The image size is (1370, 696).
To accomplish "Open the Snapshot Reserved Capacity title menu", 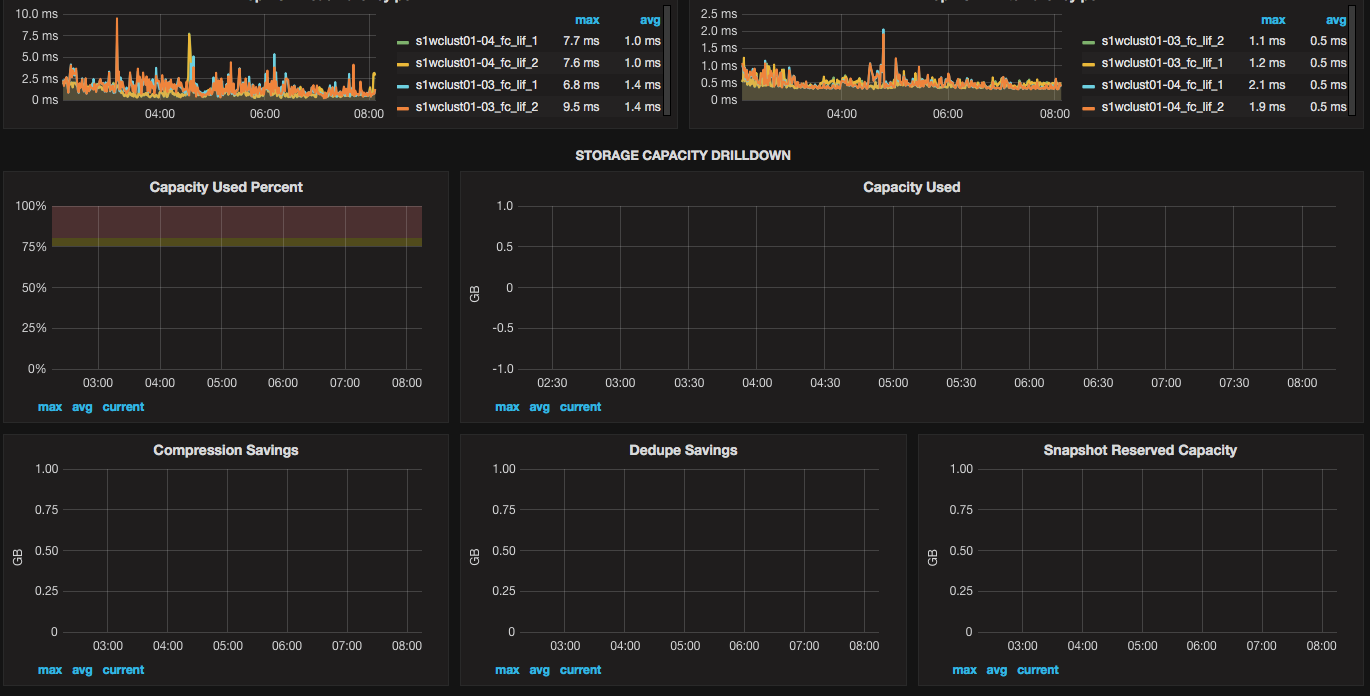I will (x=1140, y=450).
